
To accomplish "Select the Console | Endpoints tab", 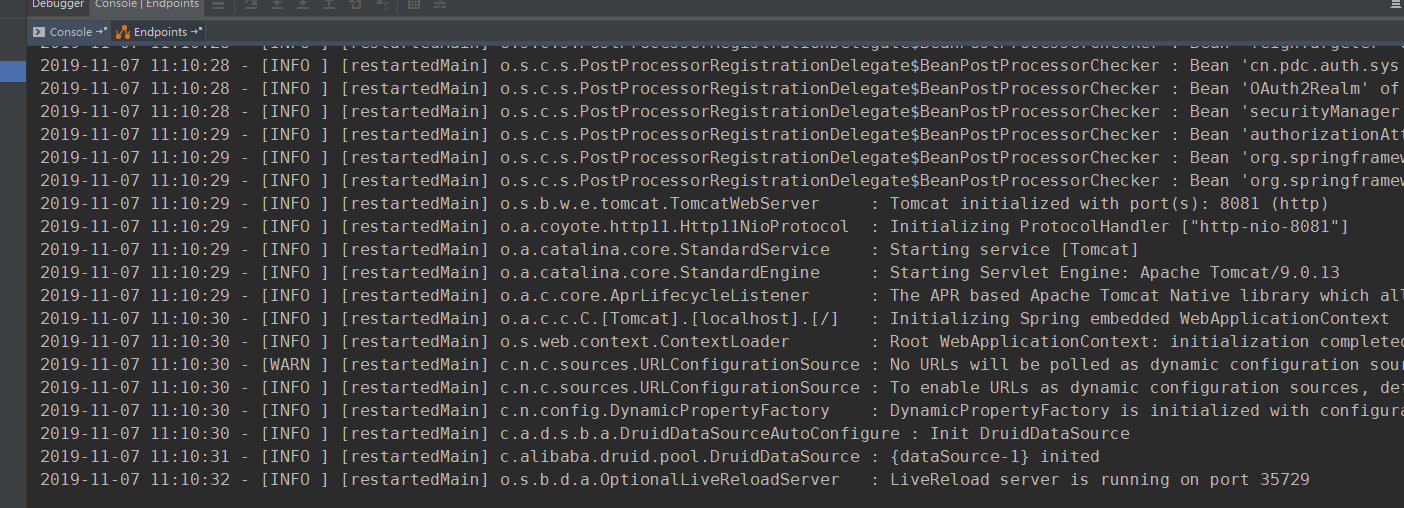I will [x=147, y=5].
